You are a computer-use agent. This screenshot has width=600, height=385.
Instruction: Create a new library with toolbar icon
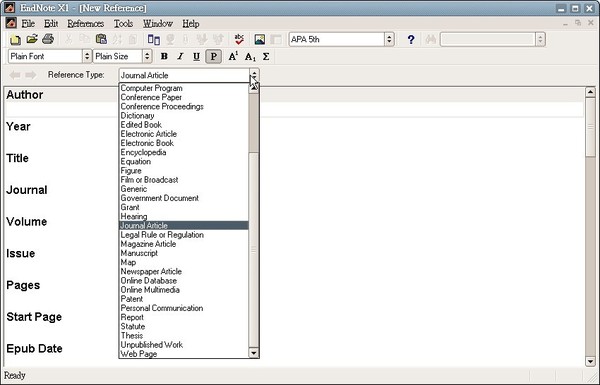coord(15,39)
